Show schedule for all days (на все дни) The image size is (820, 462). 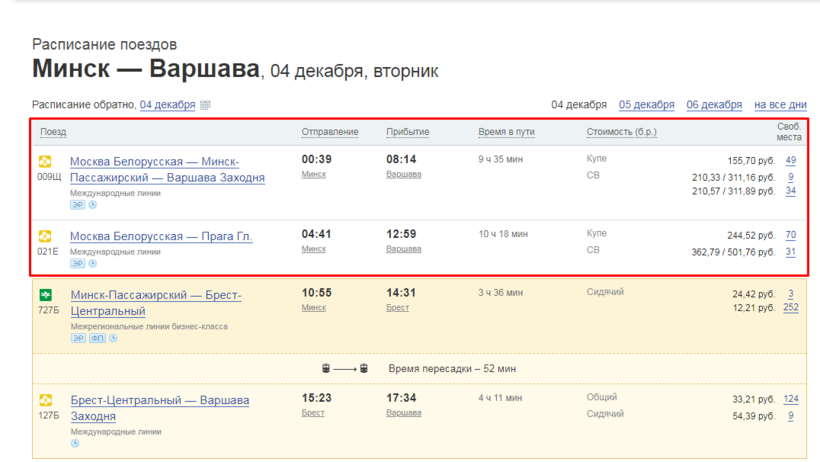coord(780,105)
